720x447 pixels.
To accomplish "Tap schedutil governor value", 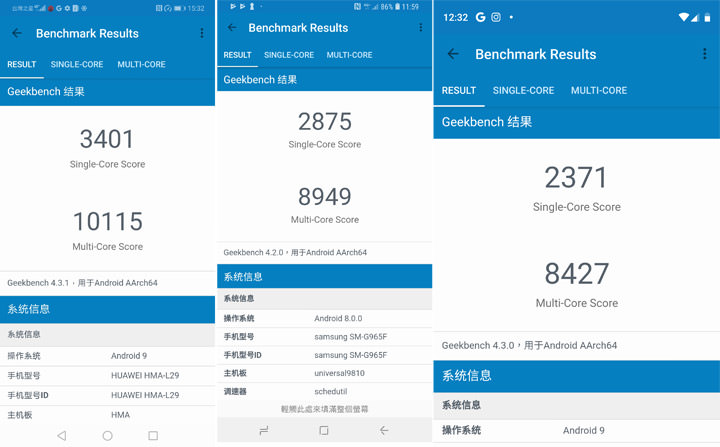I will point(331,391).
